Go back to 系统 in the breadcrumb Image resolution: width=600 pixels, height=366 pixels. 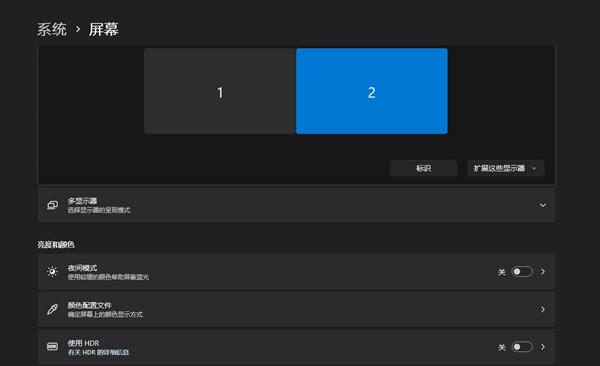52,29
